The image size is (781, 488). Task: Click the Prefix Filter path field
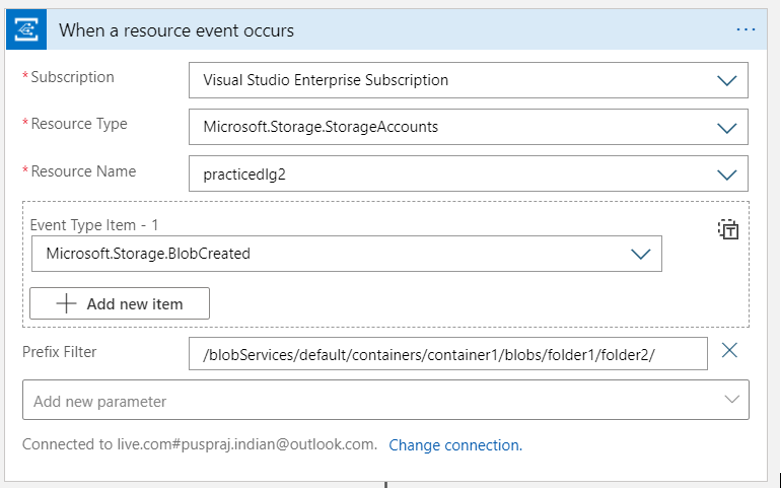coord(448,354)
